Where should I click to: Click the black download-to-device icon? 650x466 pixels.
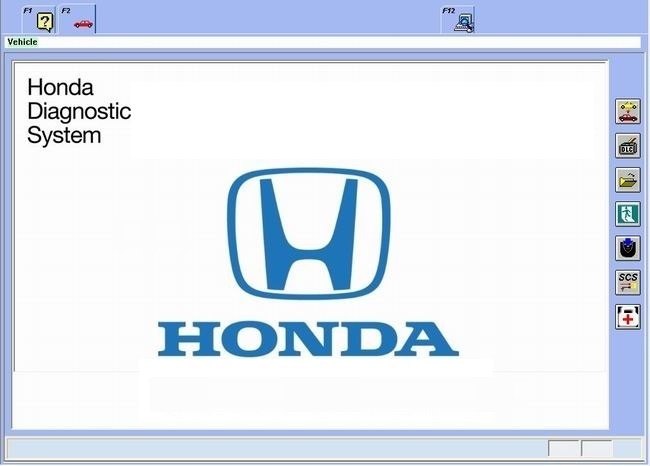[628, 248]
